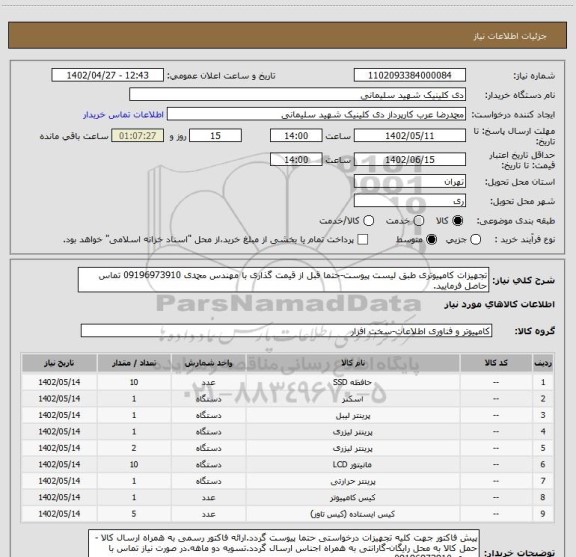576x557 pixels.
Task: Click the مانیتور LCD item name
Action: click(352, 464)
